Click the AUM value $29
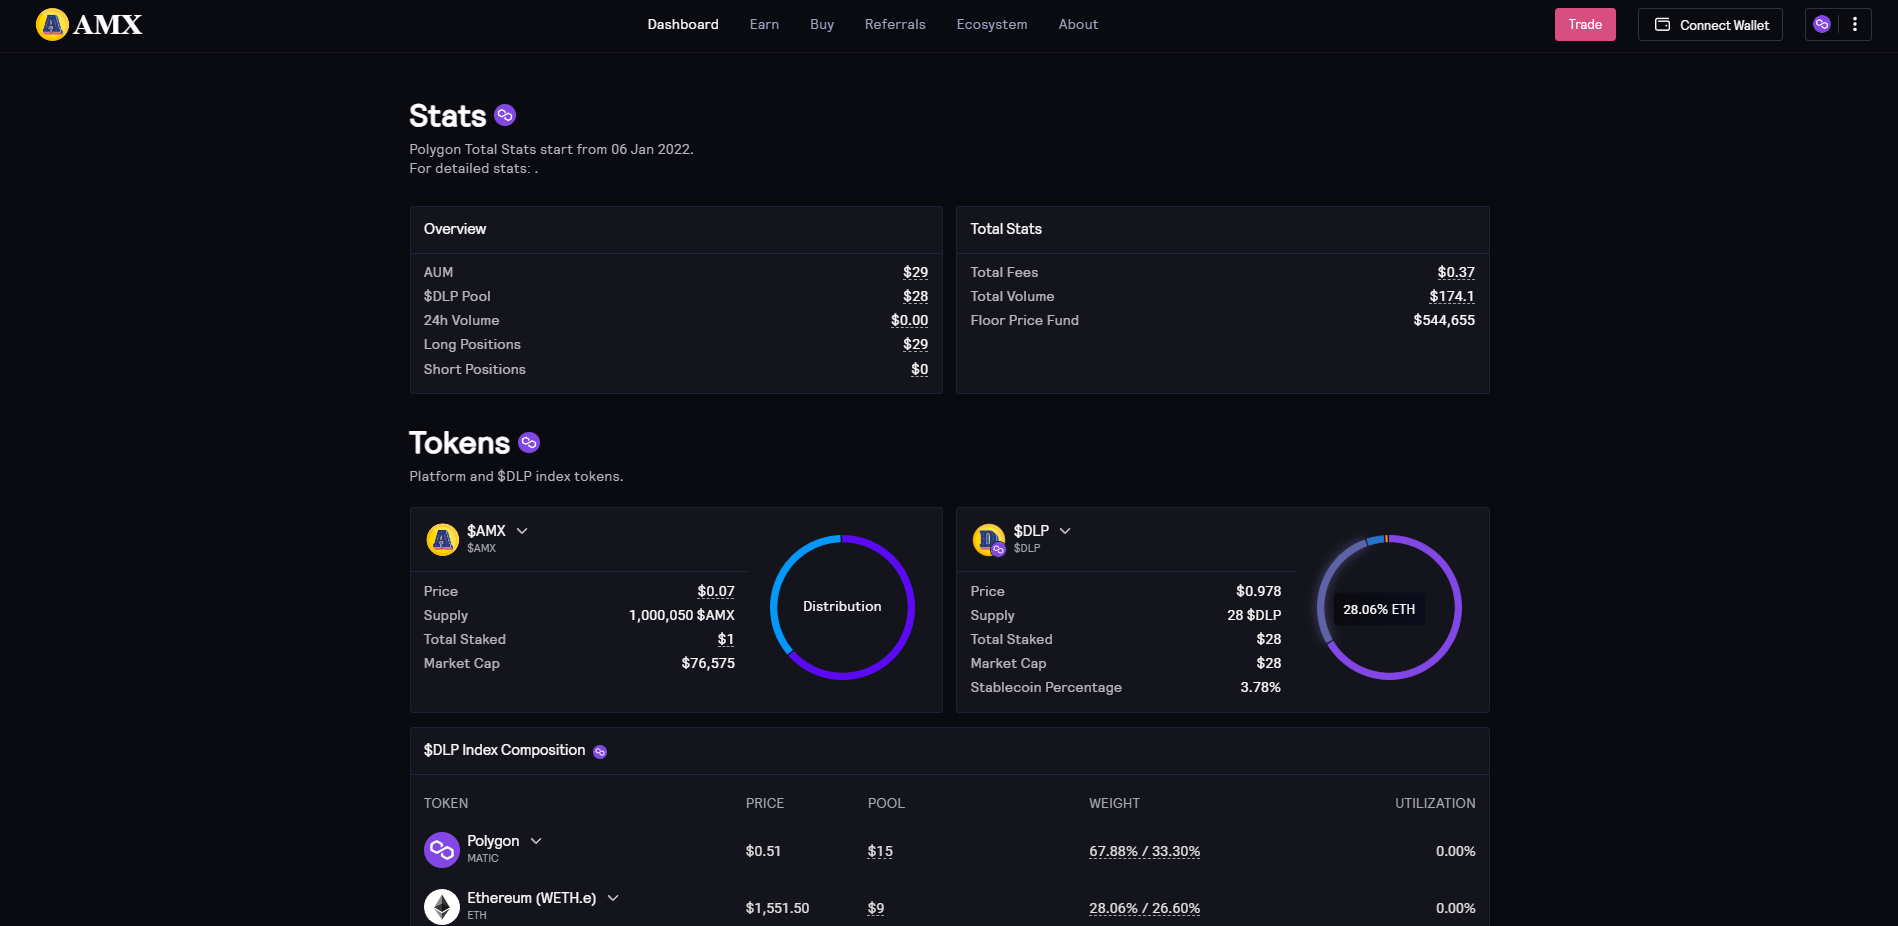 pos(915,272)
